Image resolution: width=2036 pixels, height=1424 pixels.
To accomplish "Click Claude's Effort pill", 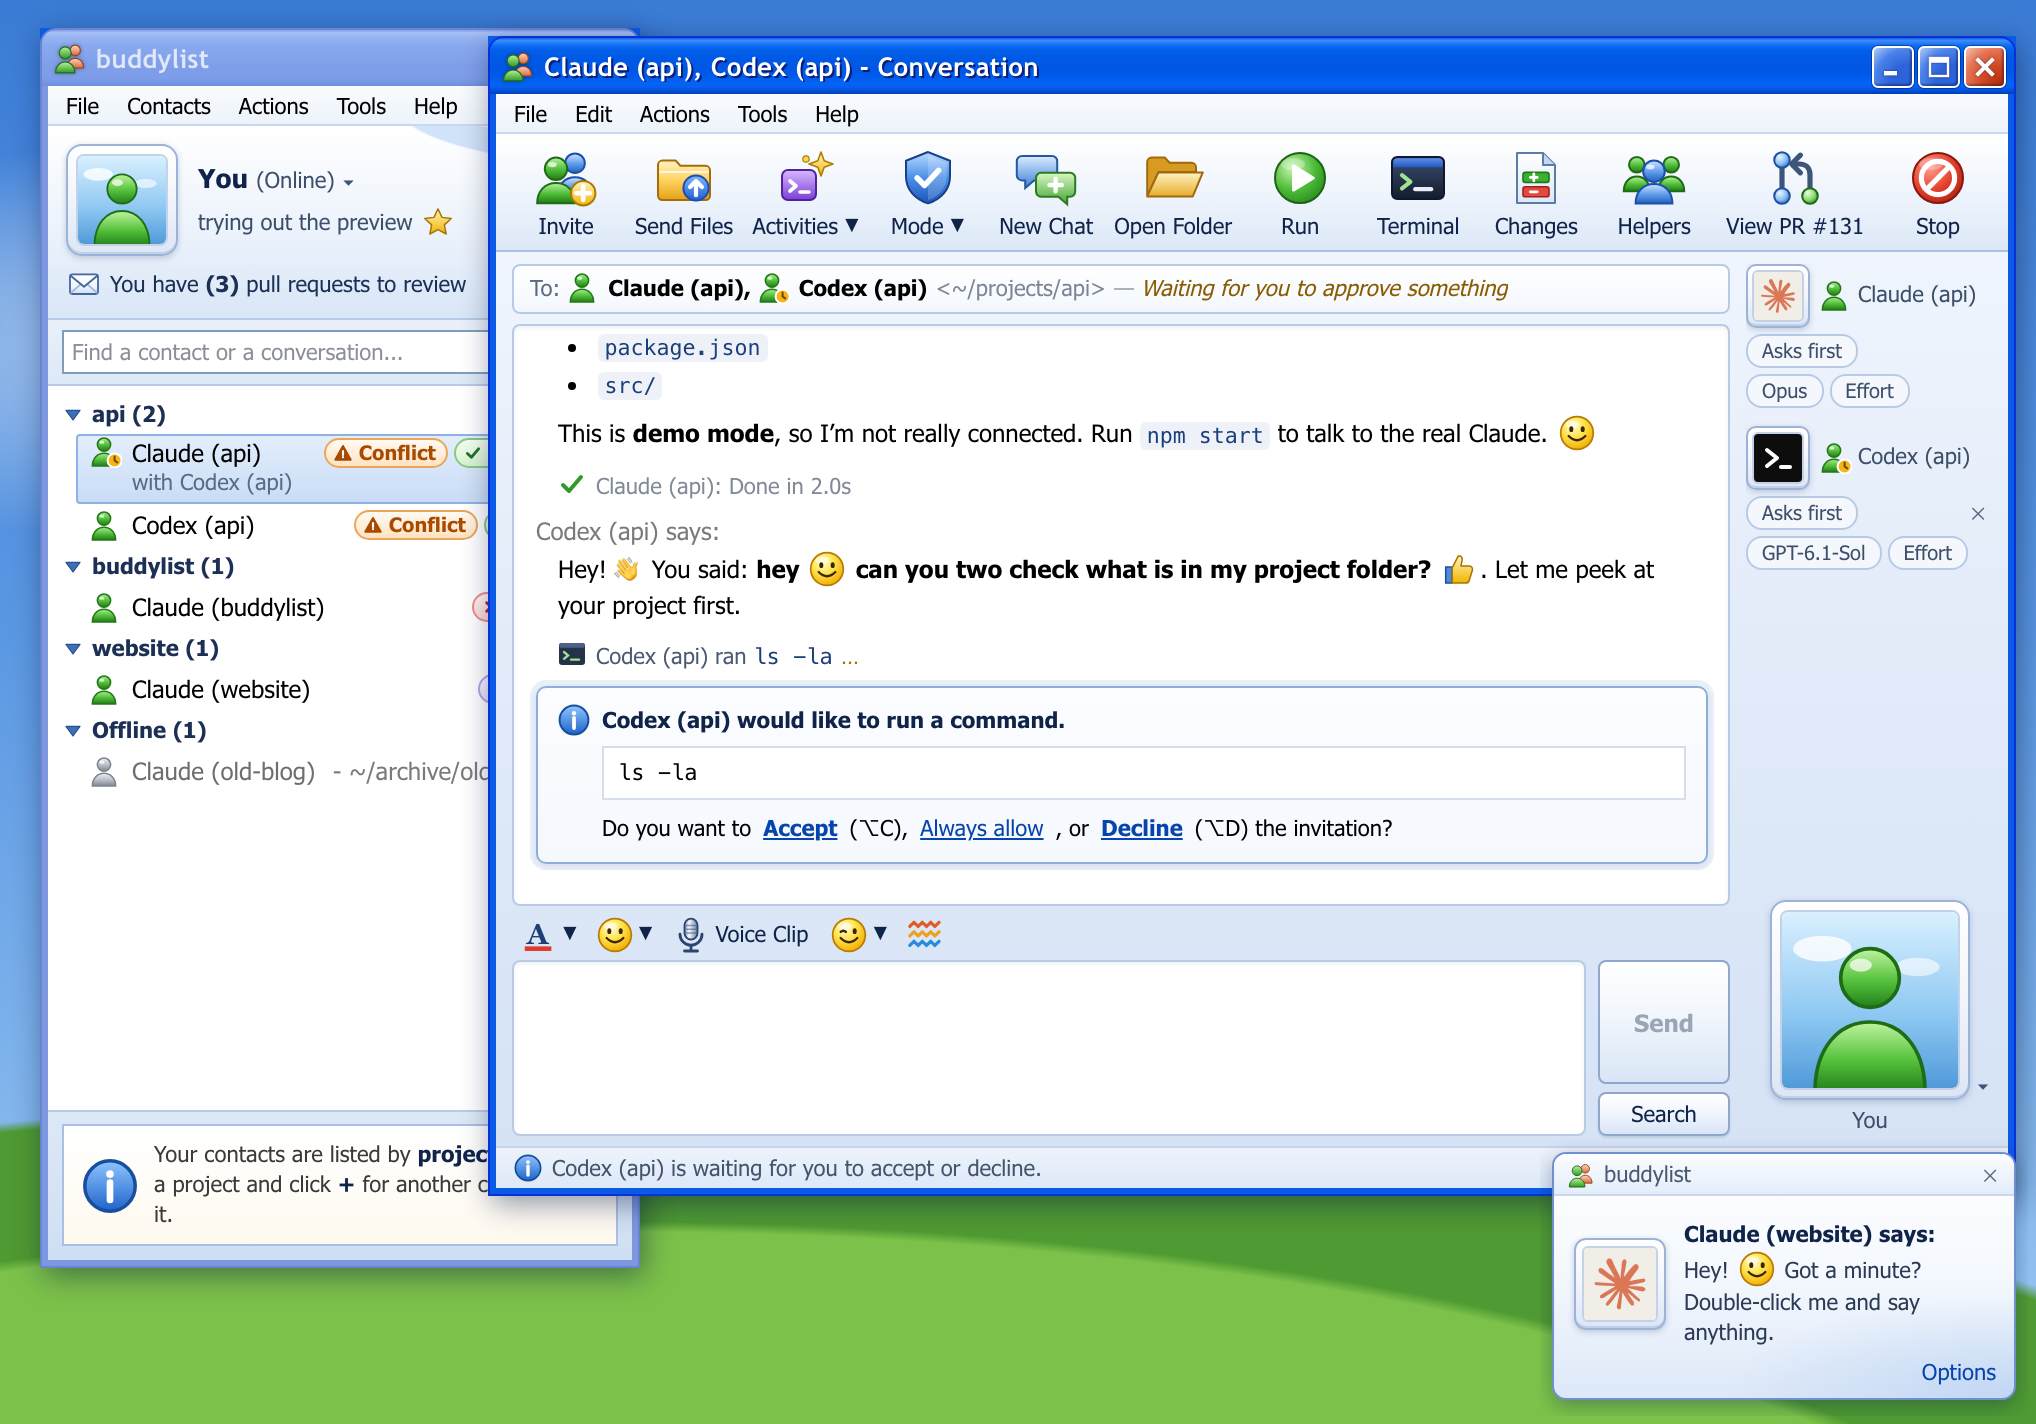I will 1869,391.
